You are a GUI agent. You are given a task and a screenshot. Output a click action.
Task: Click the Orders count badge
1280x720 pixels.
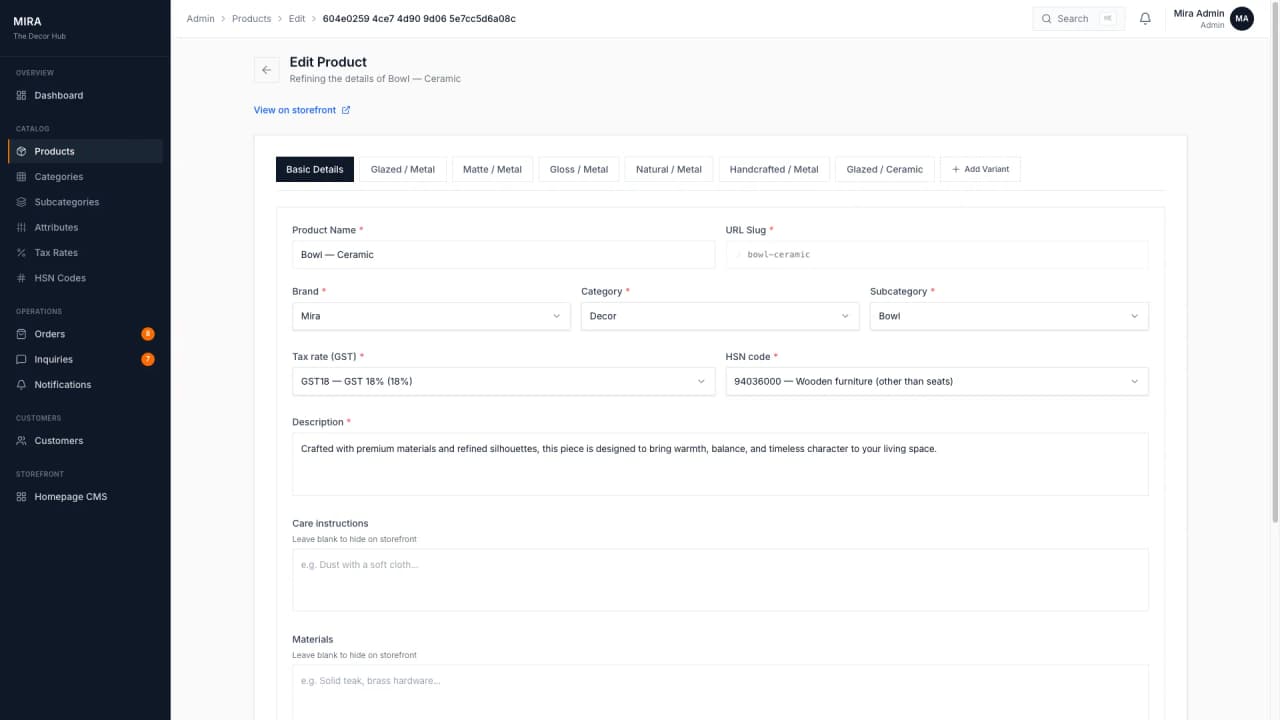[x=148, y=334]
